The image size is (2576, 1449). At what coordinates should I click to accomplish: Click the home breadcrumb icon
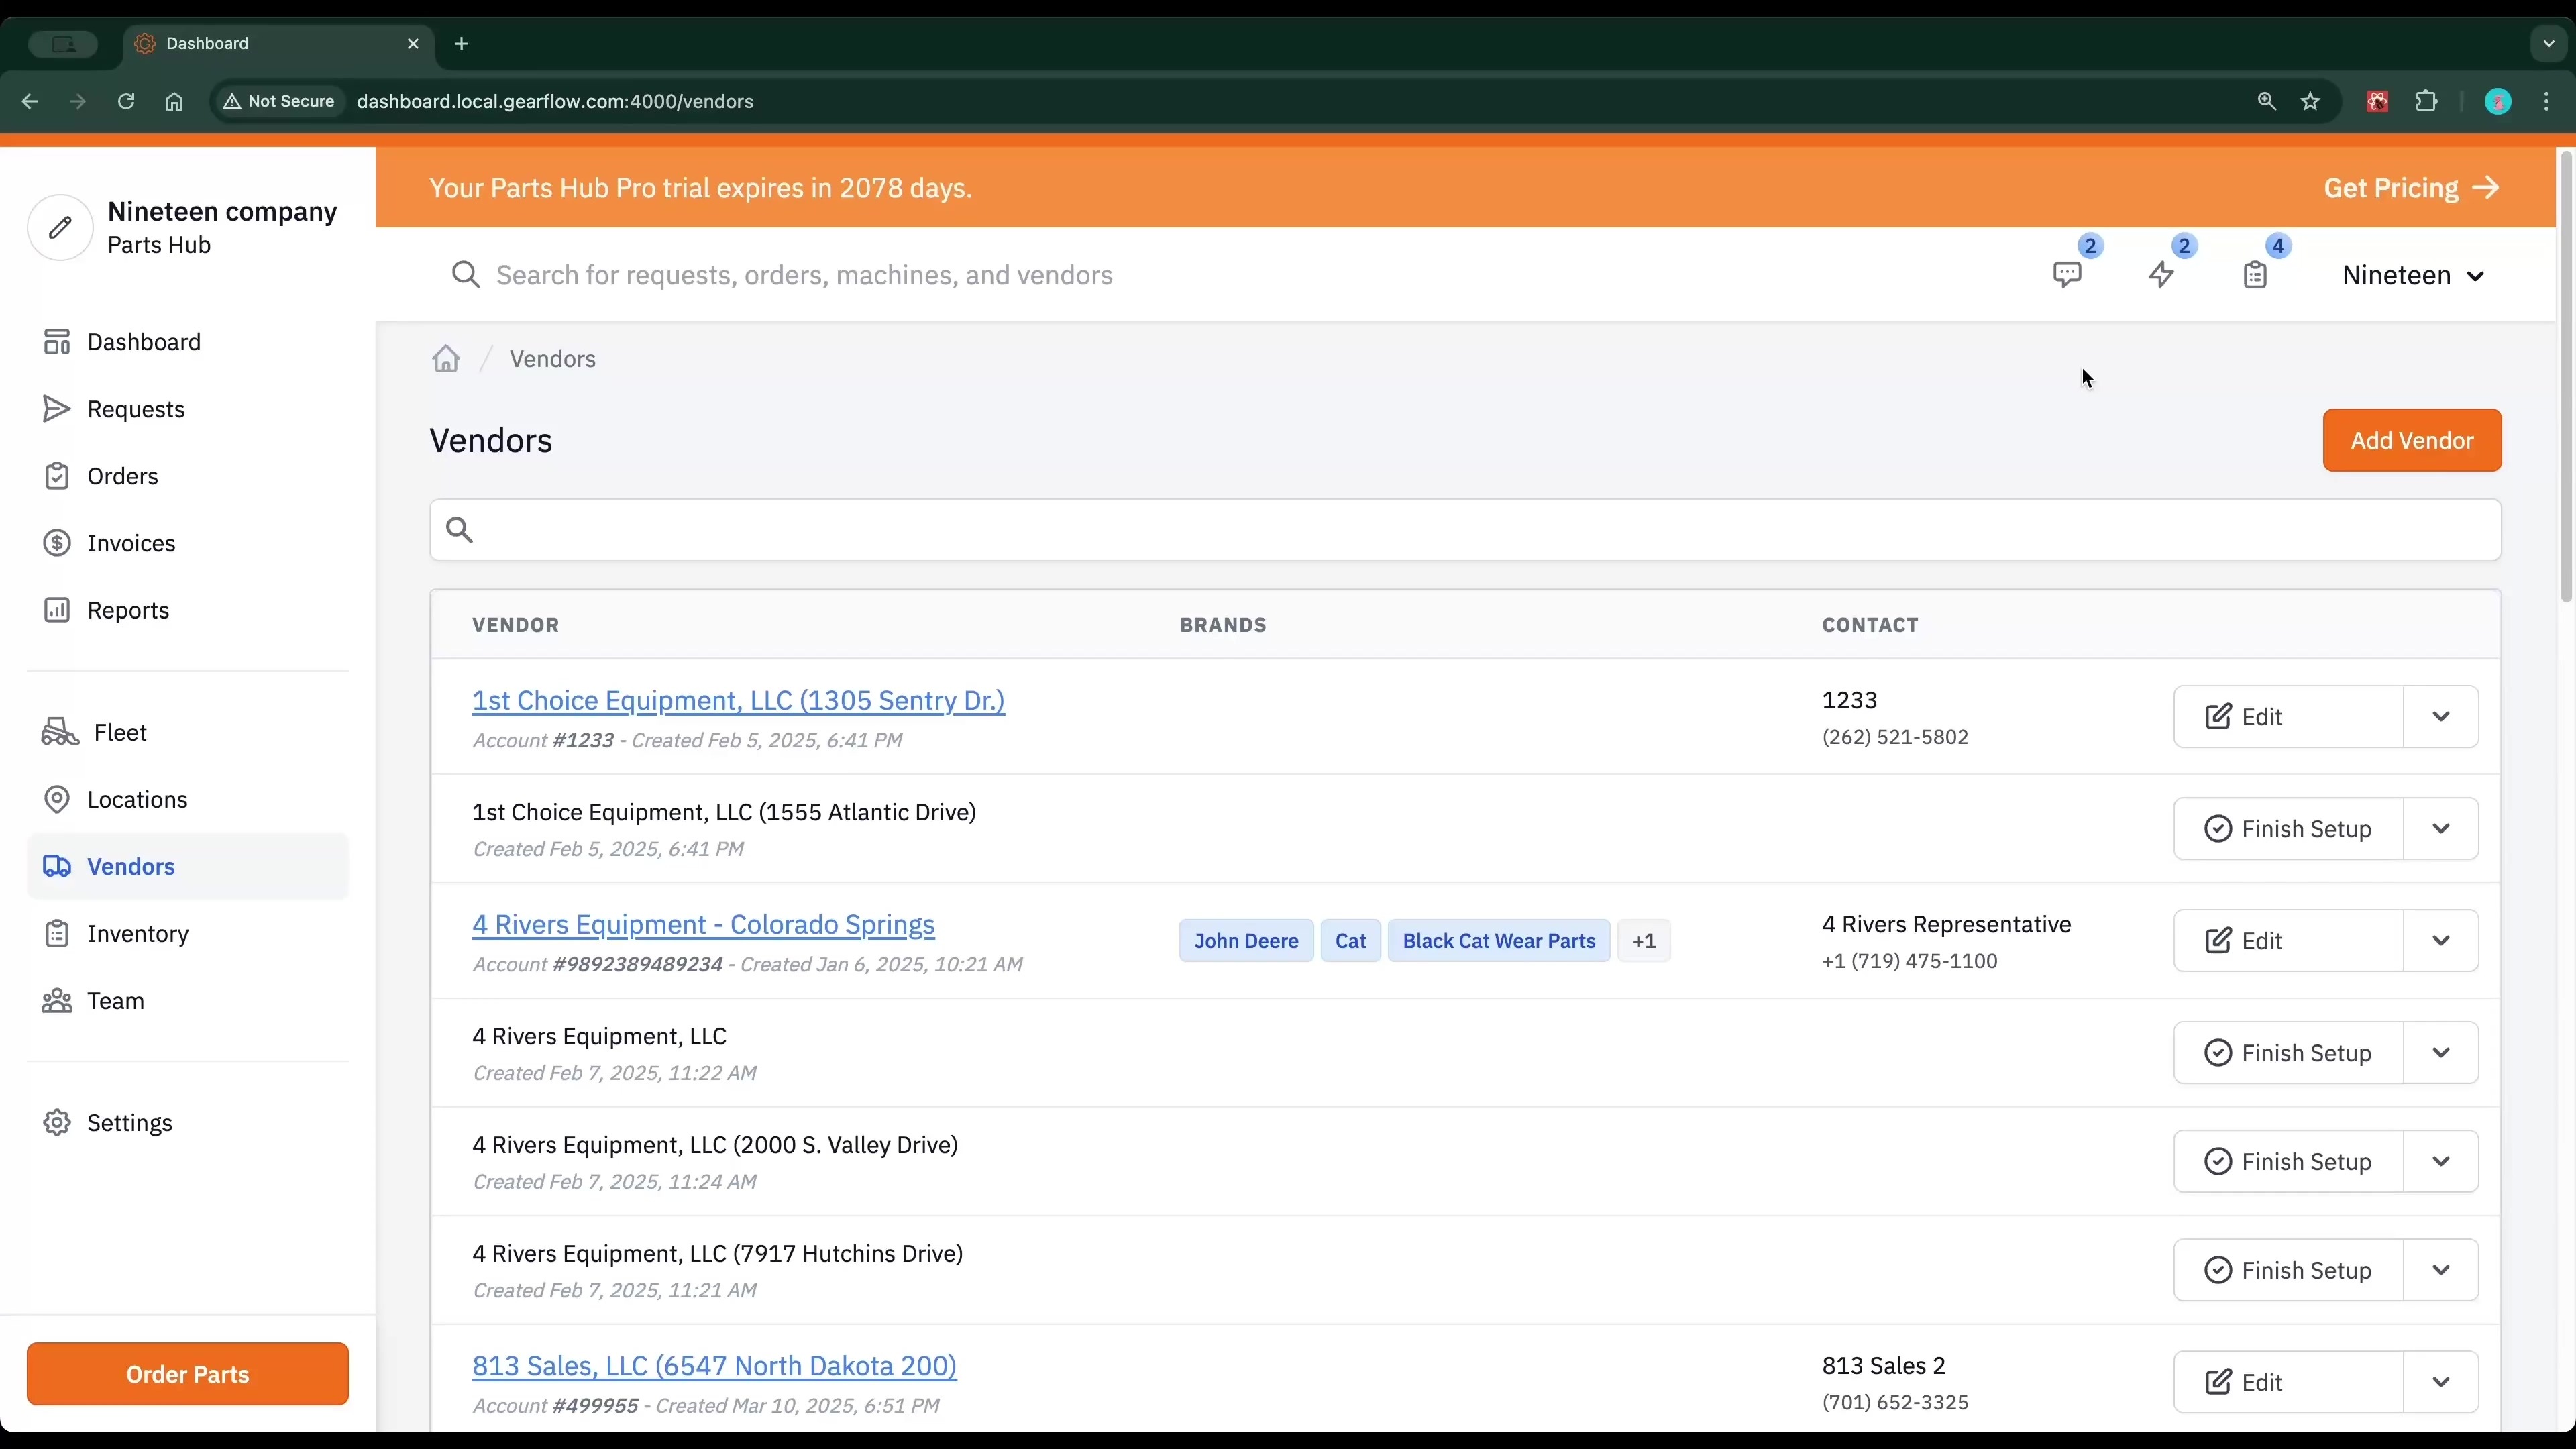[446, 359]
